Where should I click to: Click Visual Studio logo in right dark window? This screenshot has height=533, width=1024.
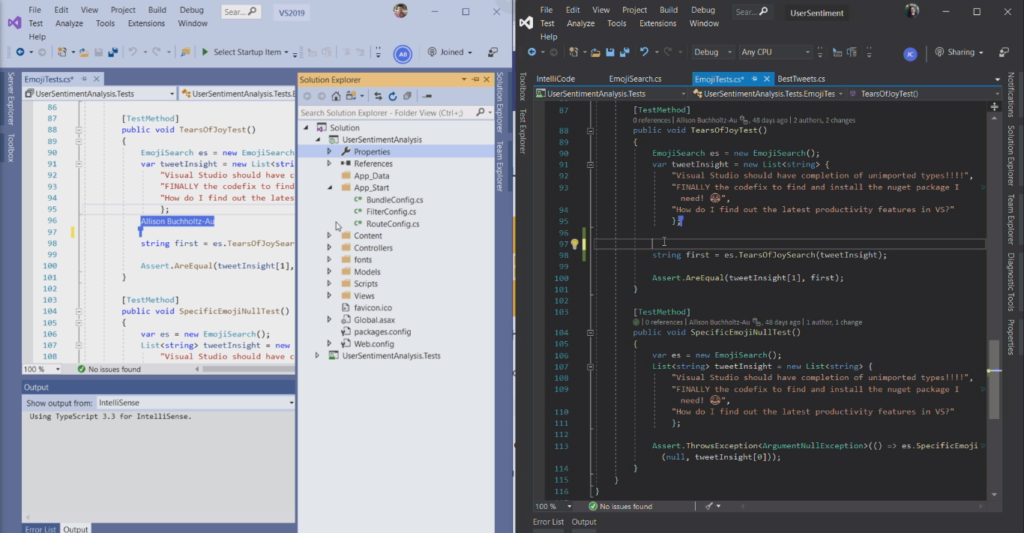526,23
